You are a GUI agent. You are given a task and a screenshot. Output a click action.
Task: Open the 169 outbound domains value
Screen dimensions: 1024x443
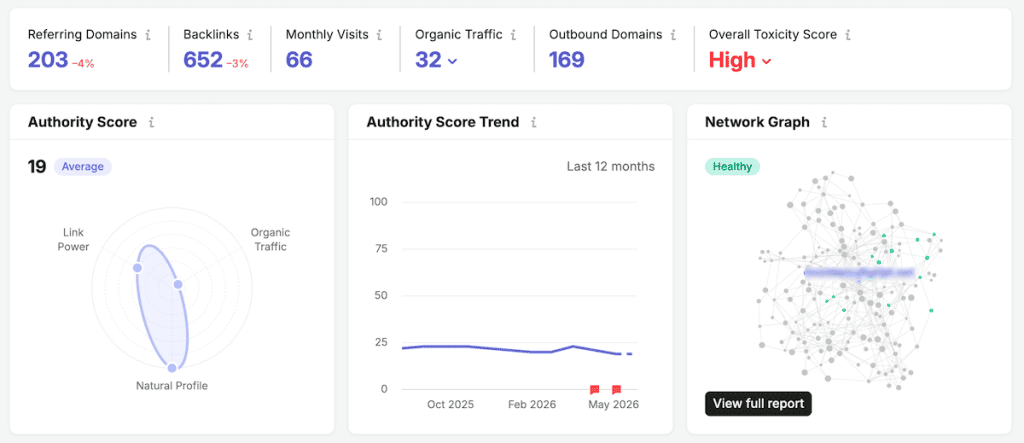pos(567,60)
